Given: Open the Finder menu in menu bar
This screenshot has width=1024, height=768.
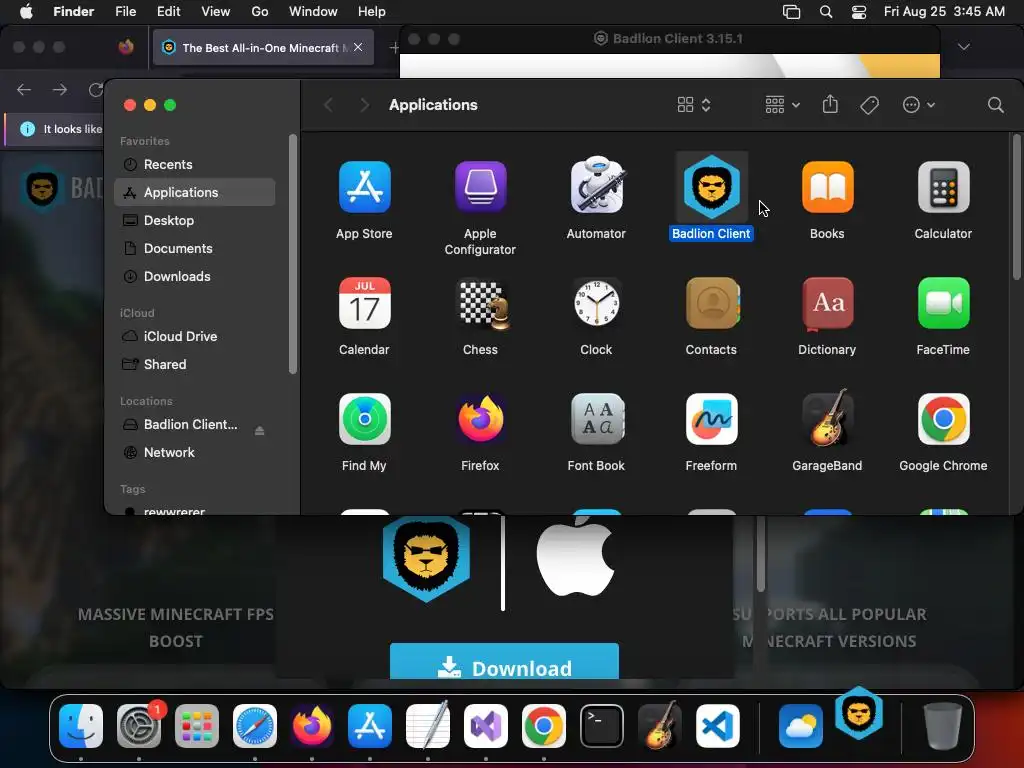Looking at the screenshot, I should 73,12.
